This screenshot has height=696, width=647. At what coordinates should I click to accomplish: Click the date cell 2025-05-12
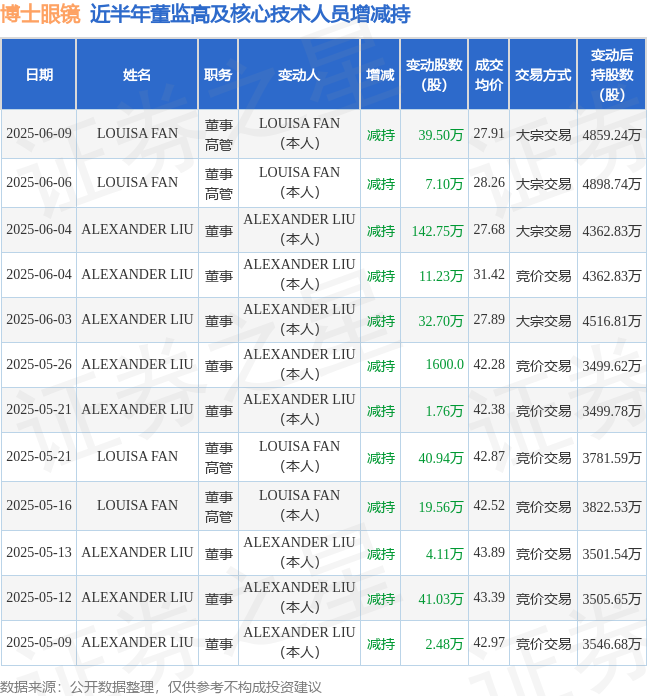(39, 597)
